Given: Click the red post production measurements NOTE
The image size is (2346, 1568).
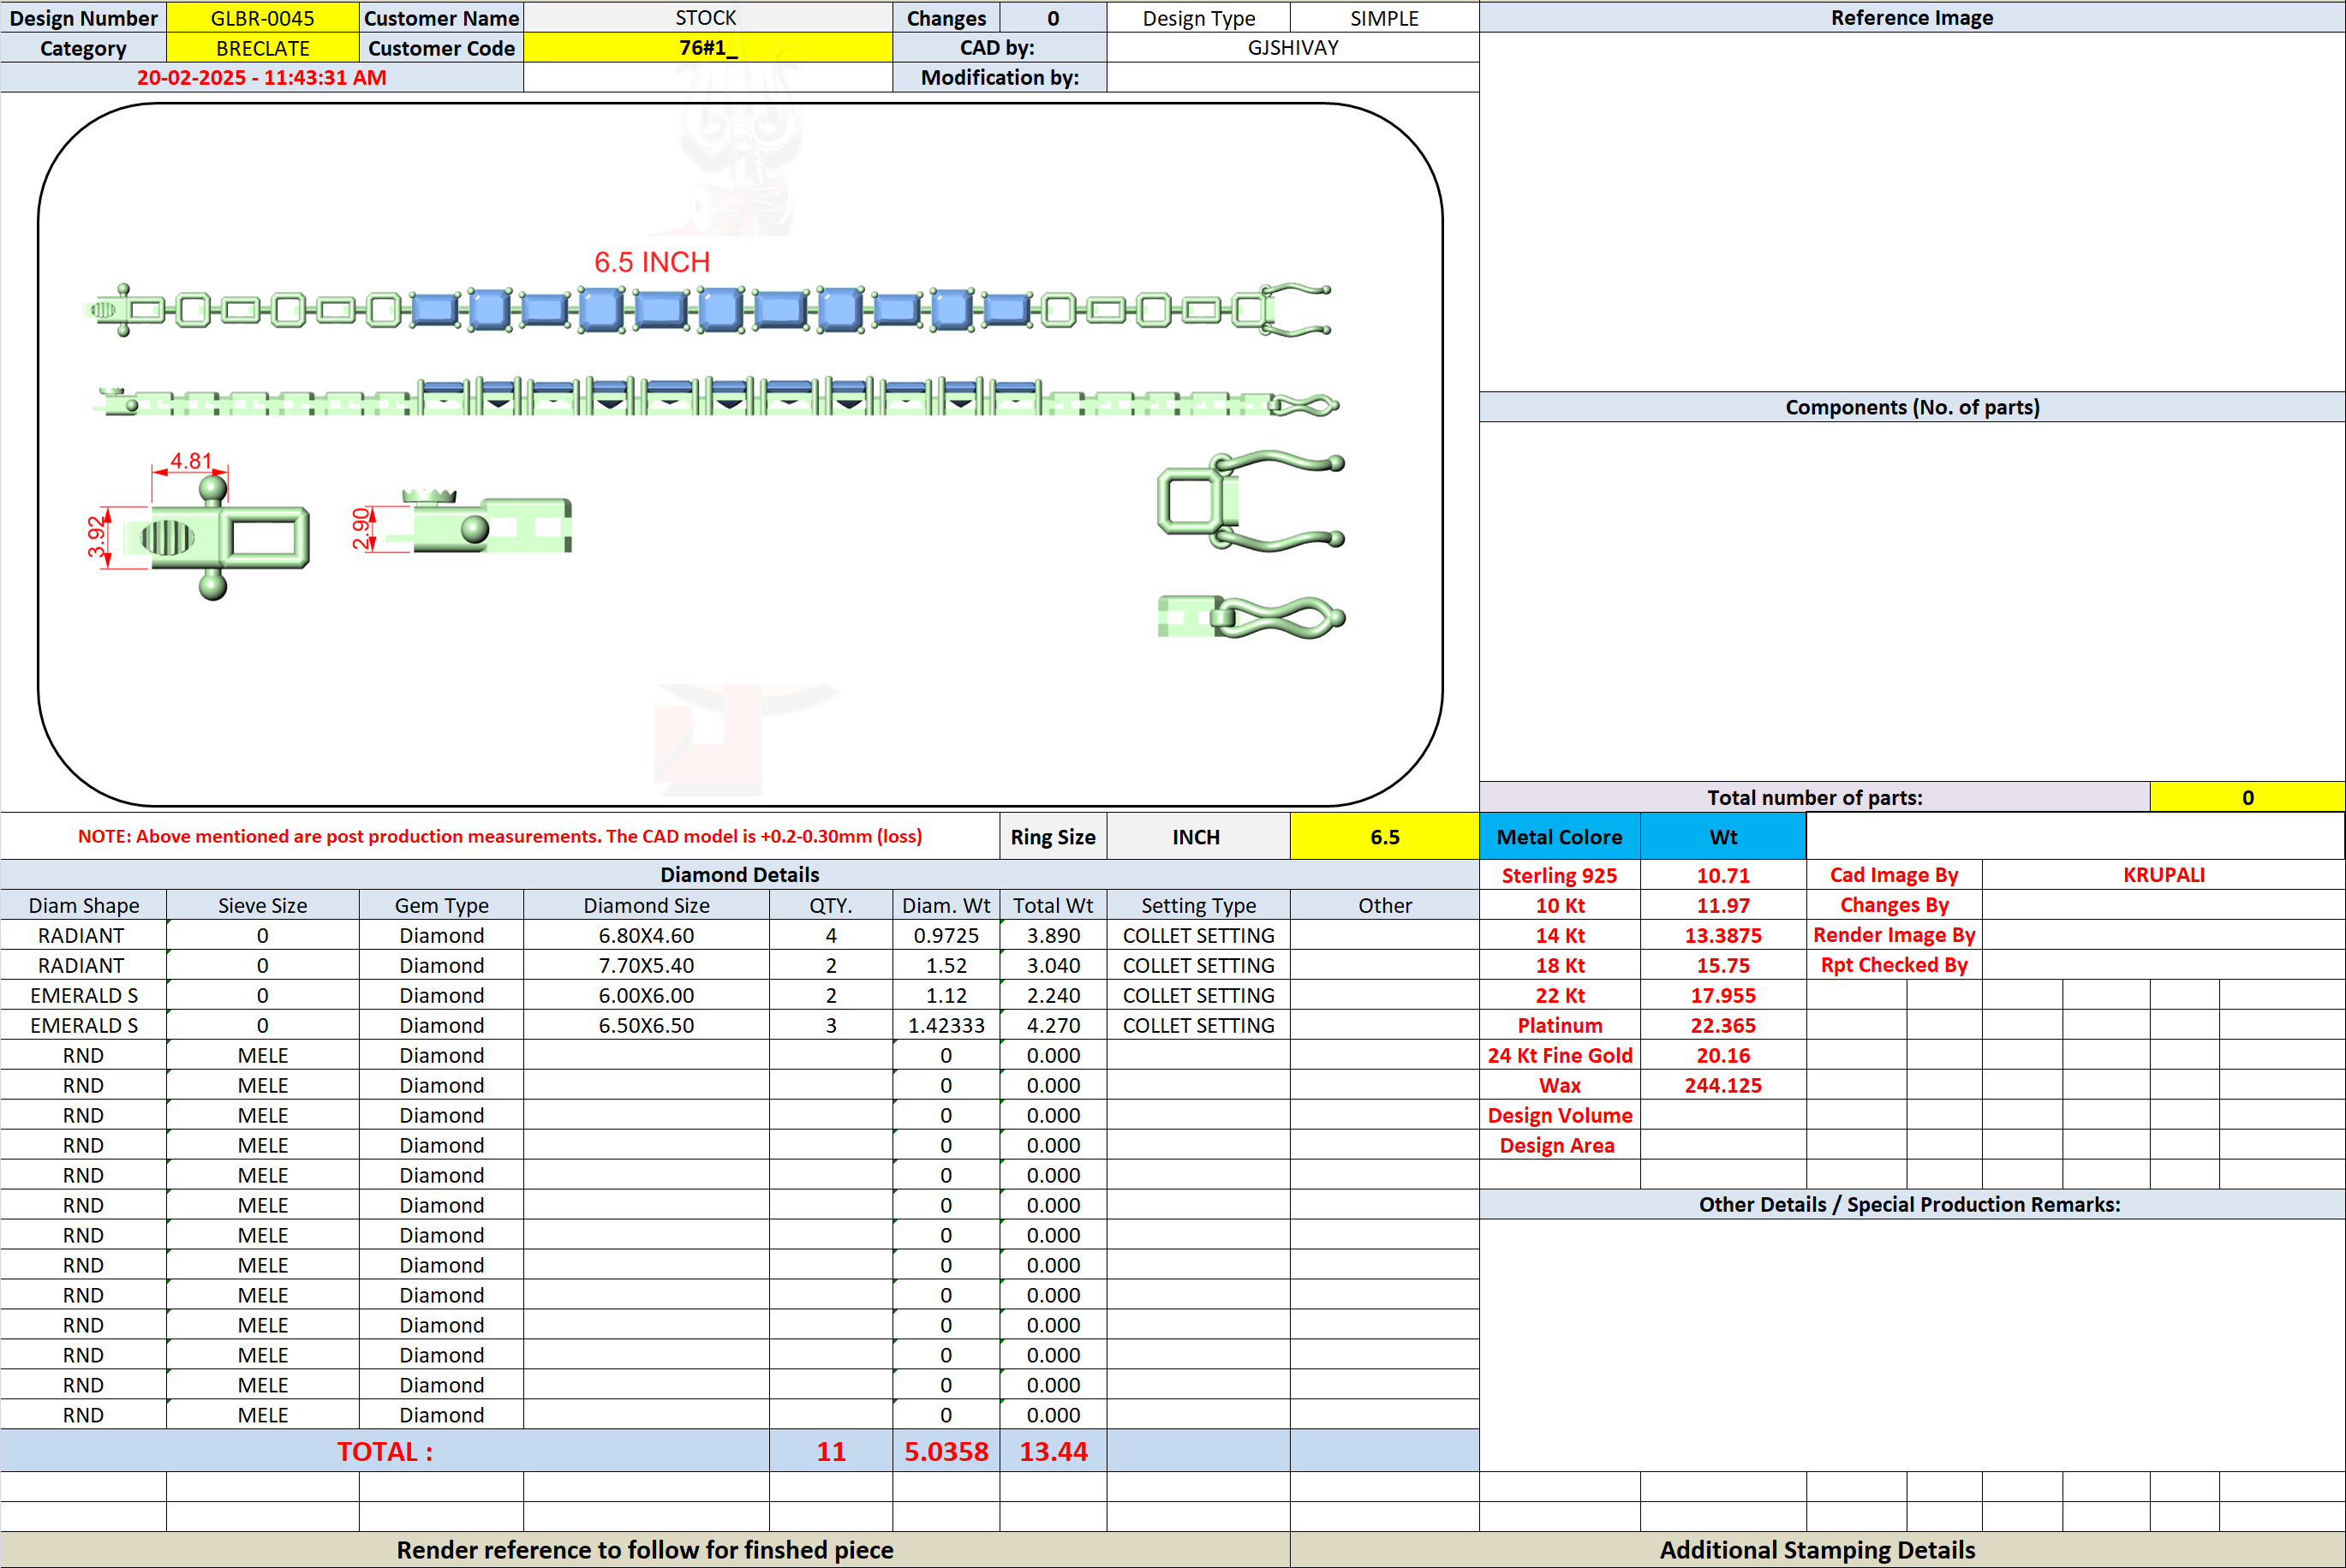Looking at the screenshot, I should point(500,836).
